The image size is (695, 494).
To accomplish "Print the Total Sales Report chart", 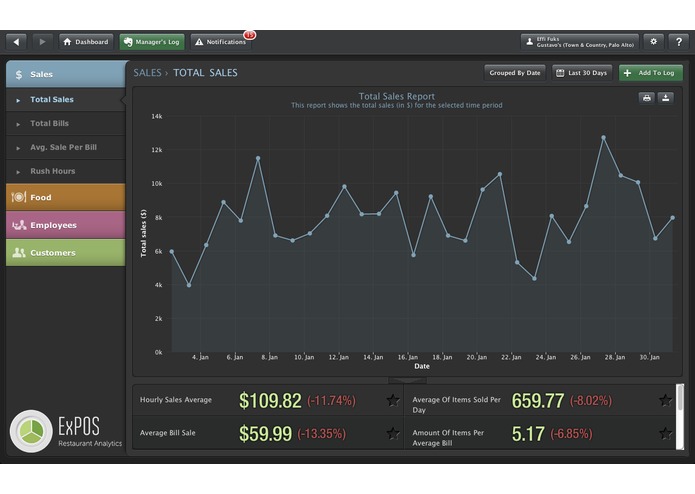I will [x=647, y=98].
